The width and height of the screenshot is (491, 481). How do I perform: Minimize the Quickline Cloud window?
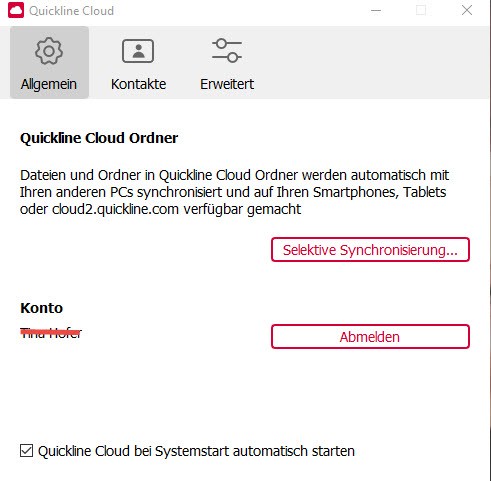pyautogui.click(x=376, y=11)
